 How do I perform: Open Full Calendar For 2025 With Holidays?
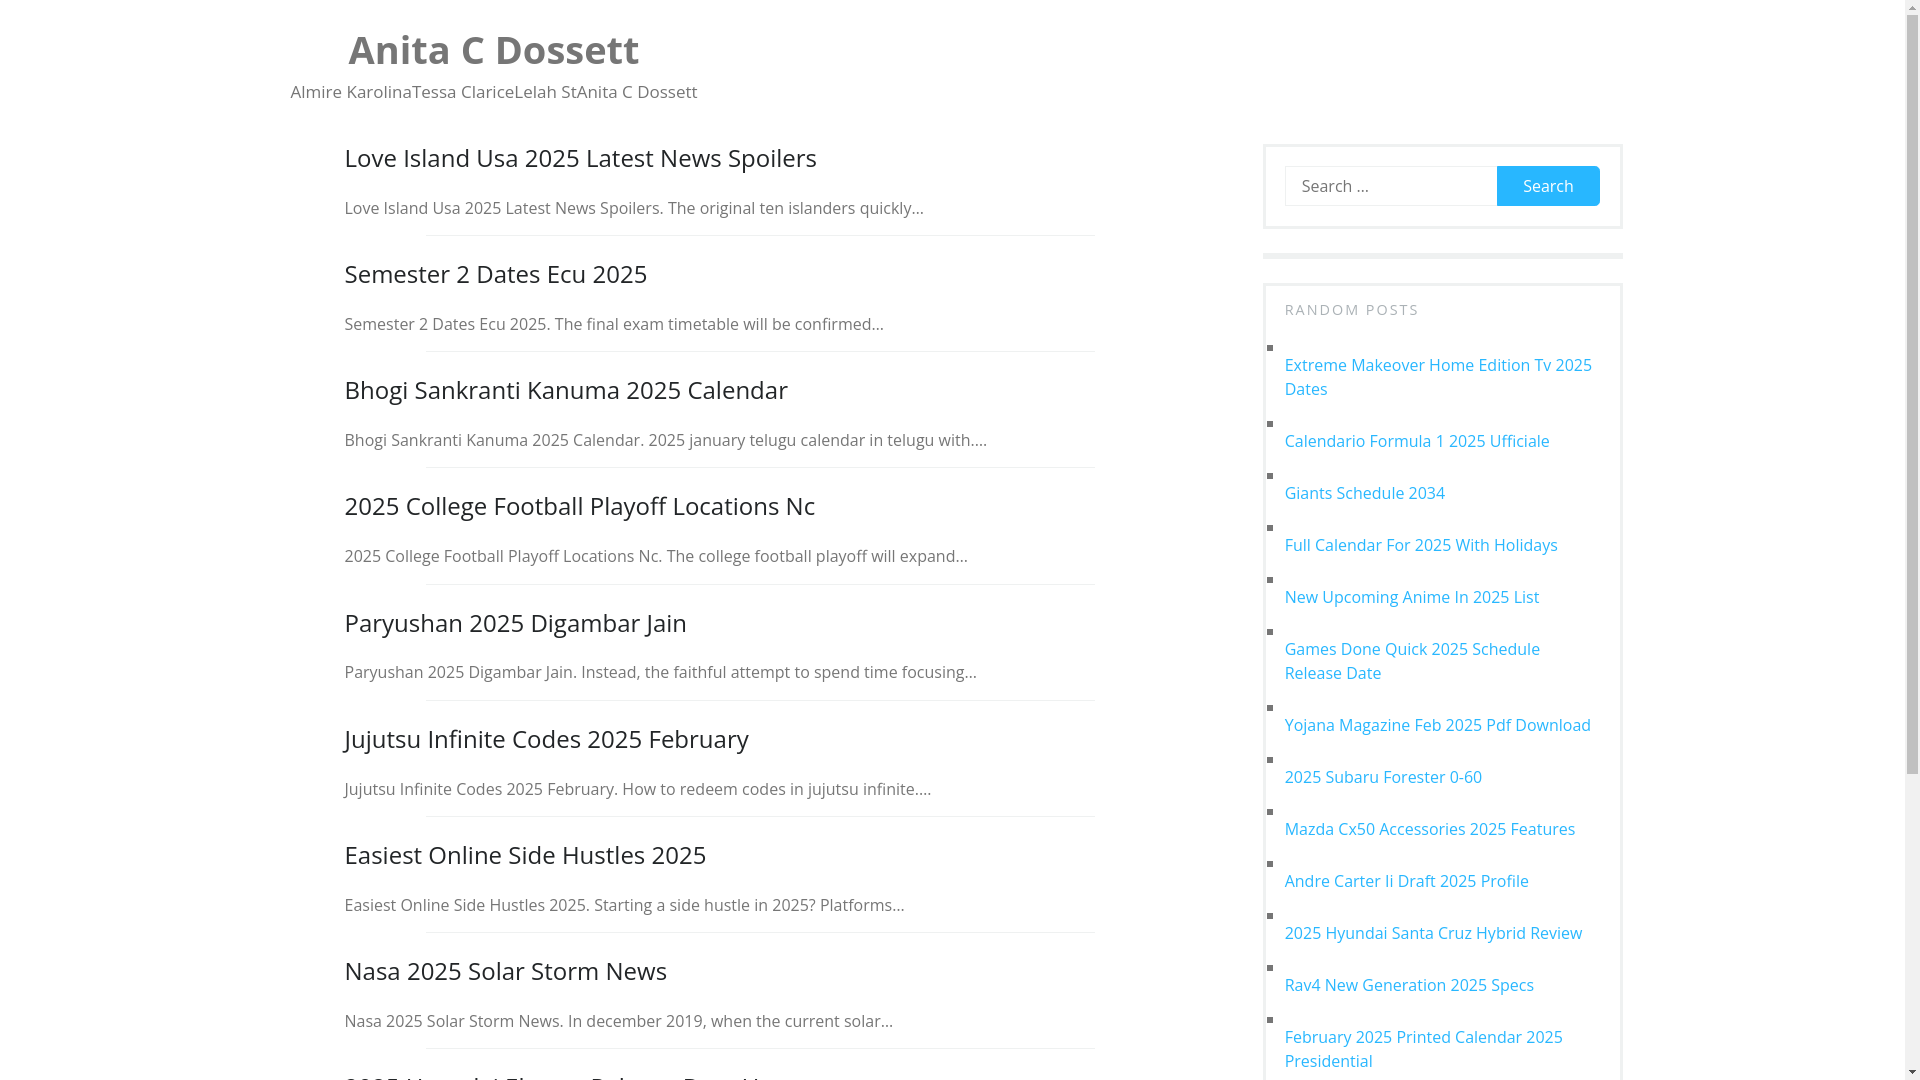(1421, 545)
